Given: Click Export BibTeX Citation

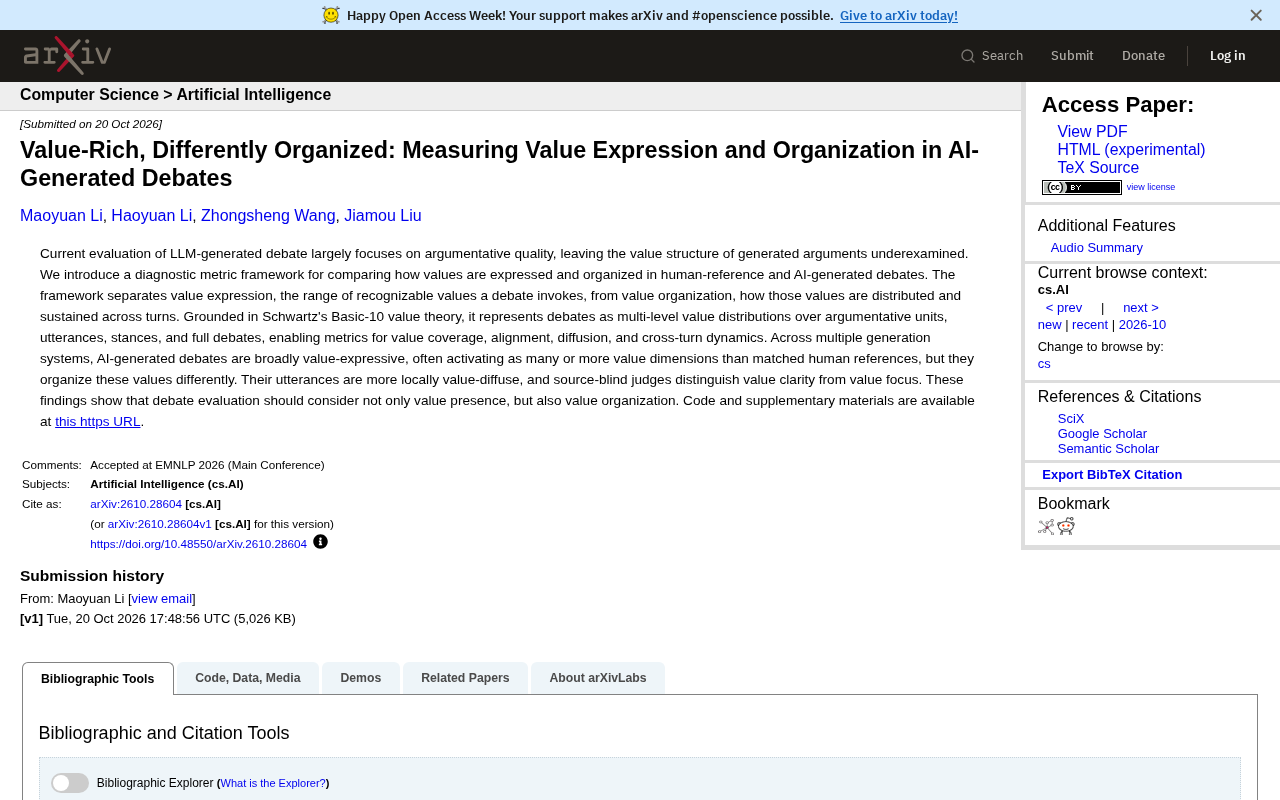Looking at the screenshot, I should coord(1112,475).
